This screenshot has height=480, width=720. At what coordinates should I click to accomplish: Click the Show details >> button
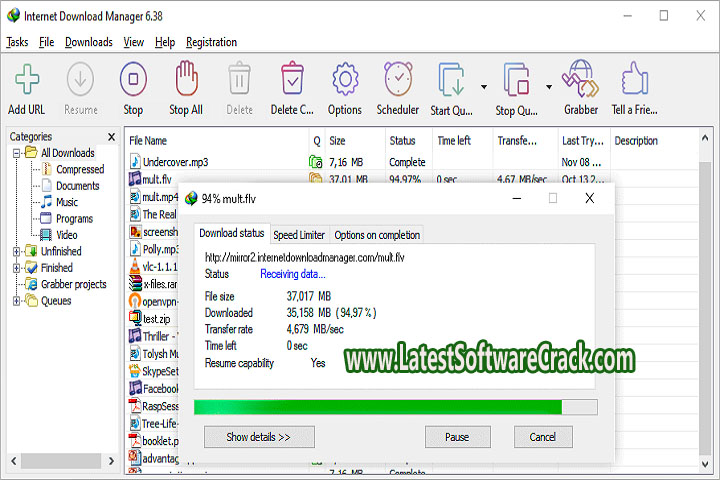[x=259, y=437]
